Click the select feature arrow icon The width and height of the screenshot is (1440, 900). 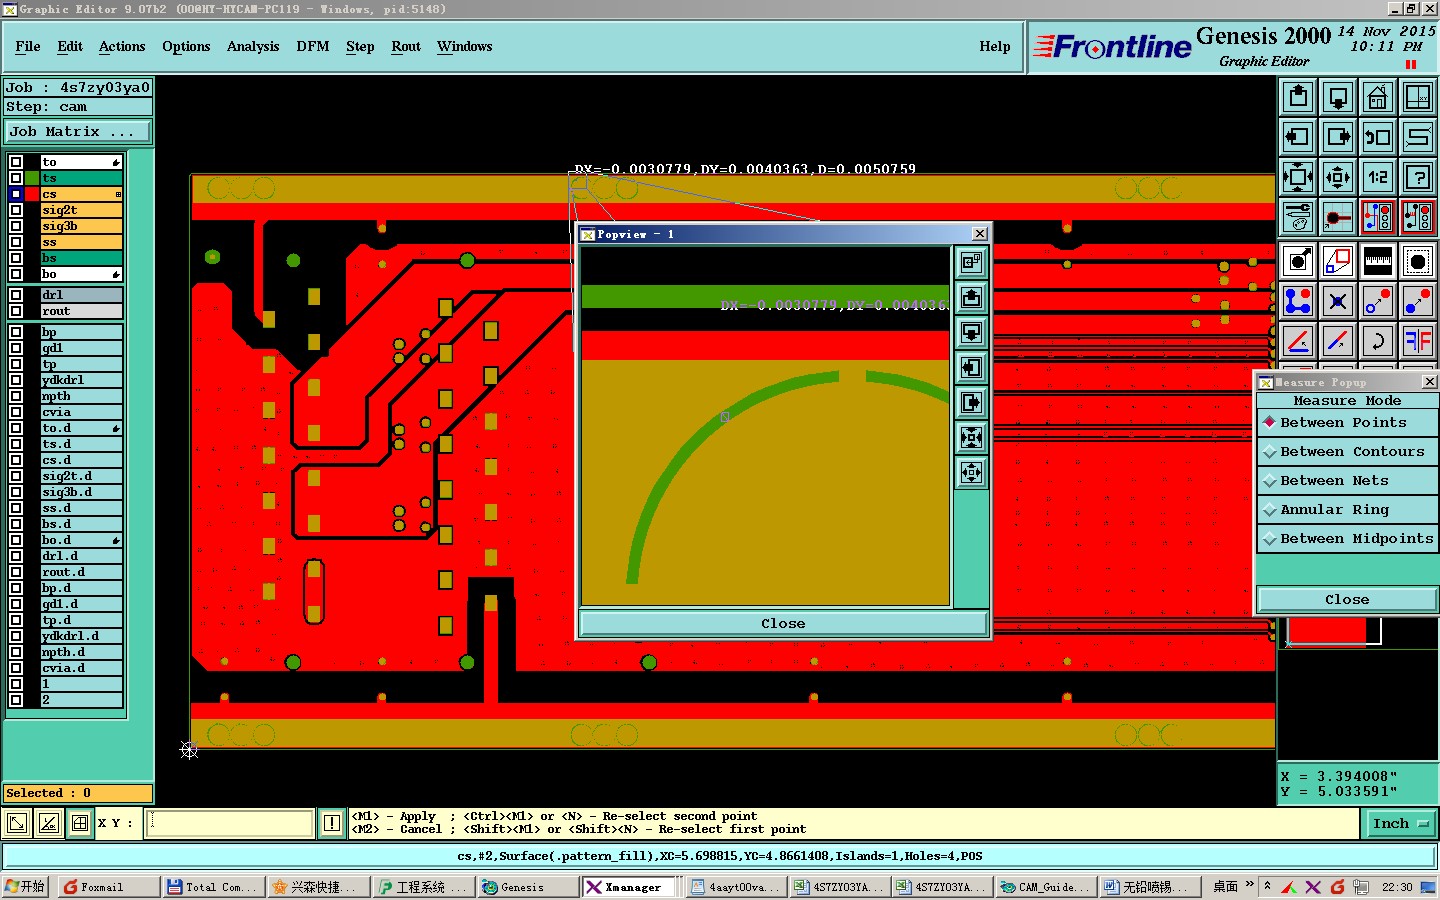point(1298,262)
